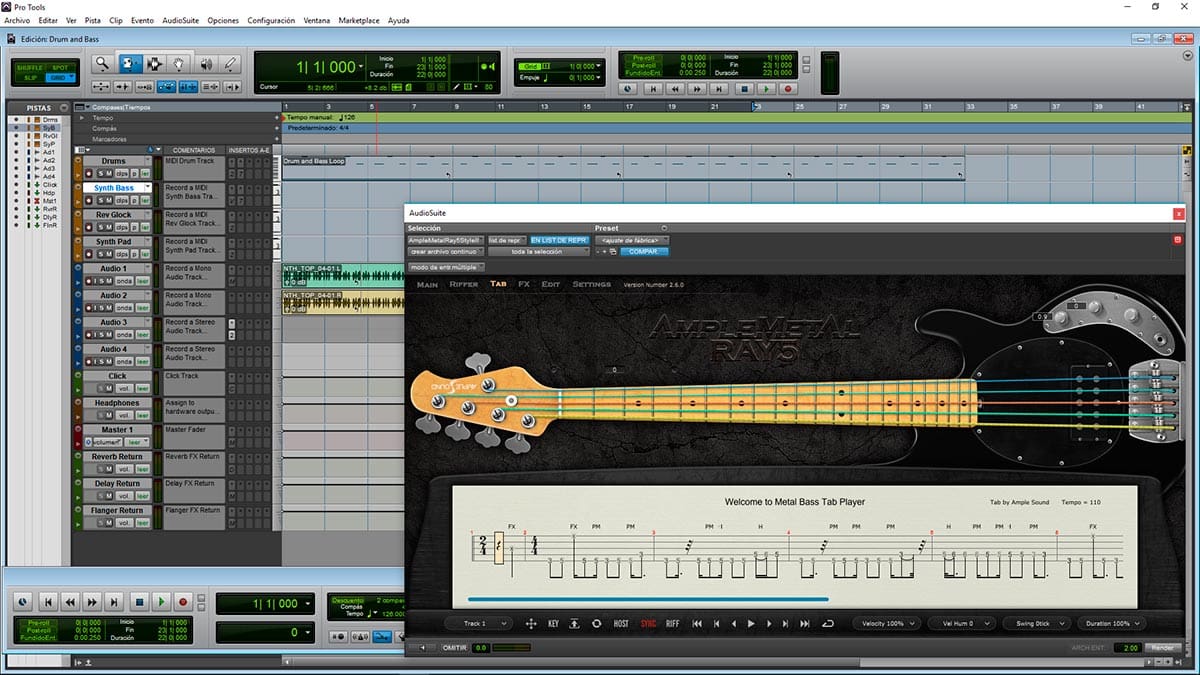The image size is (1200, 675).
Task: Select the Zoomer magnifying glass tool
Action: (103, 64)
